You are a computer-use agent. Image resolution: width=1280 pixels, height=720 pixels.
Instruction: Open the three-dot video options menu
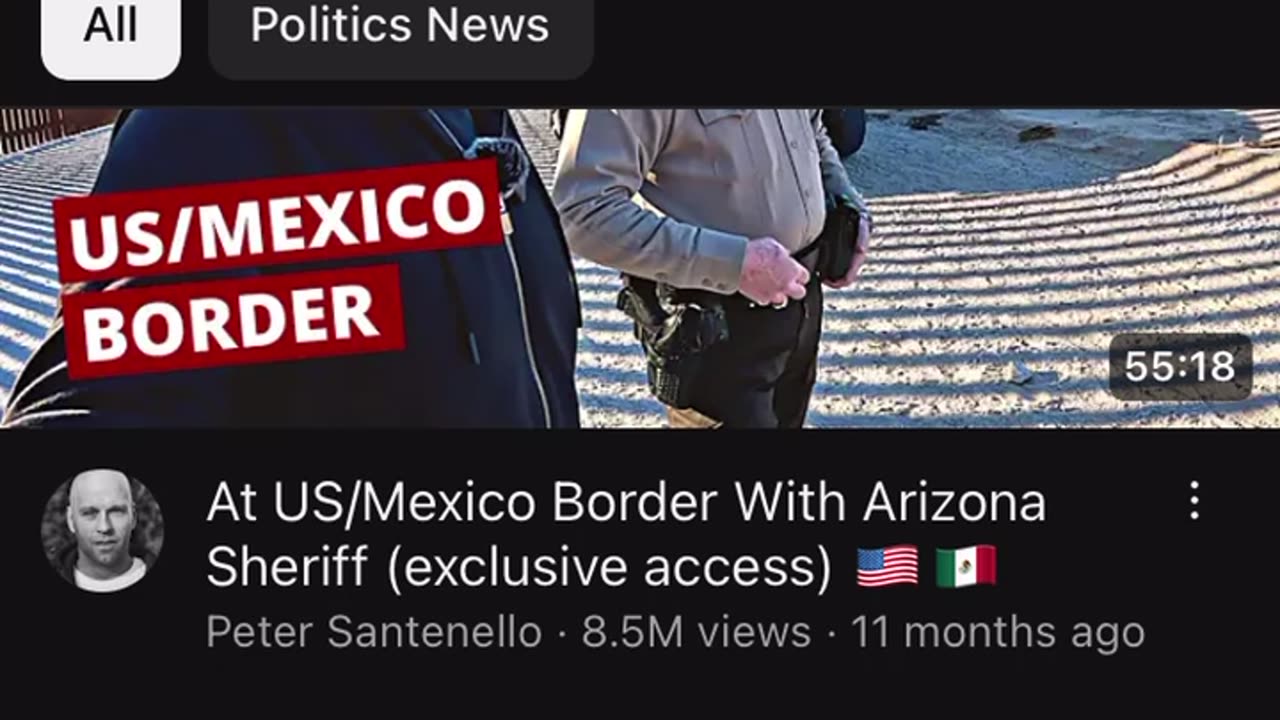[1194, 500]
